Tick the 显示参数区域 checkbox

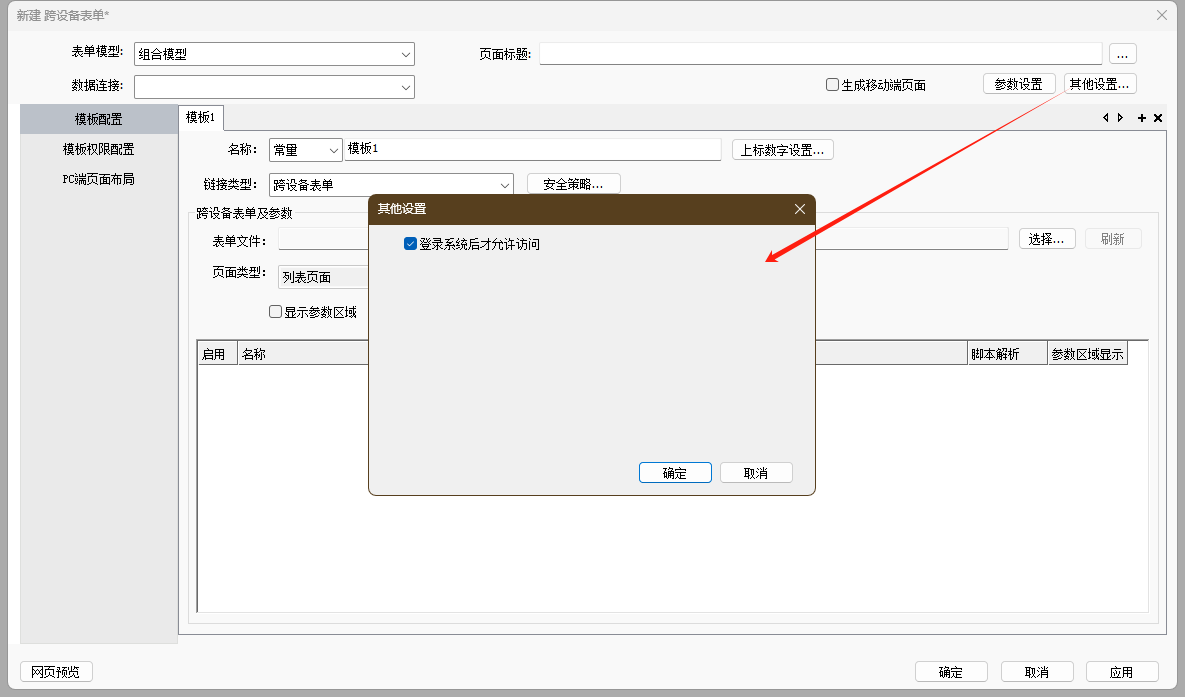pos(276,312)
